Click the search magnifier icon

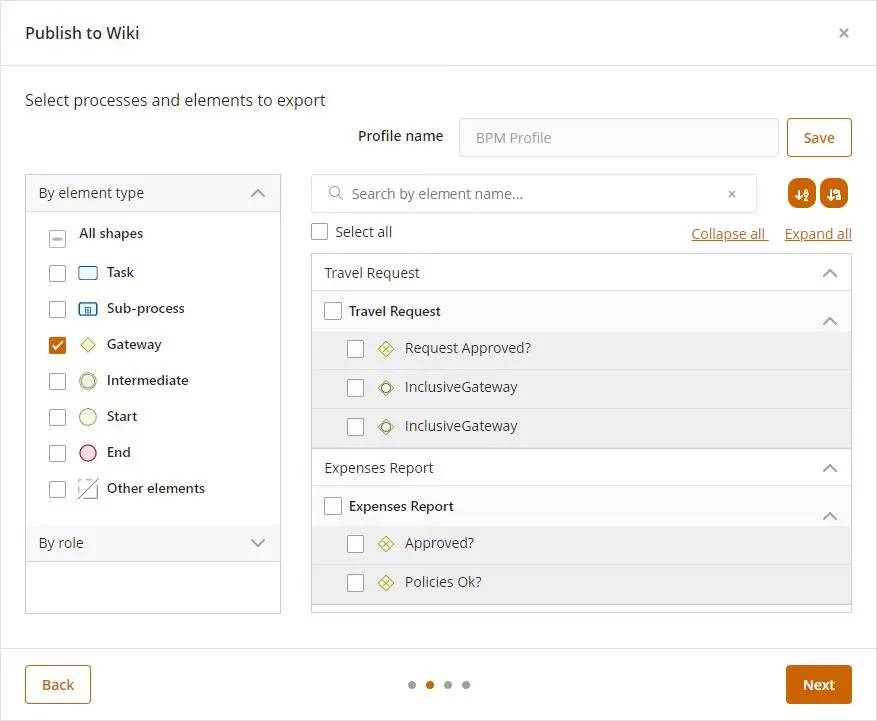336,194
